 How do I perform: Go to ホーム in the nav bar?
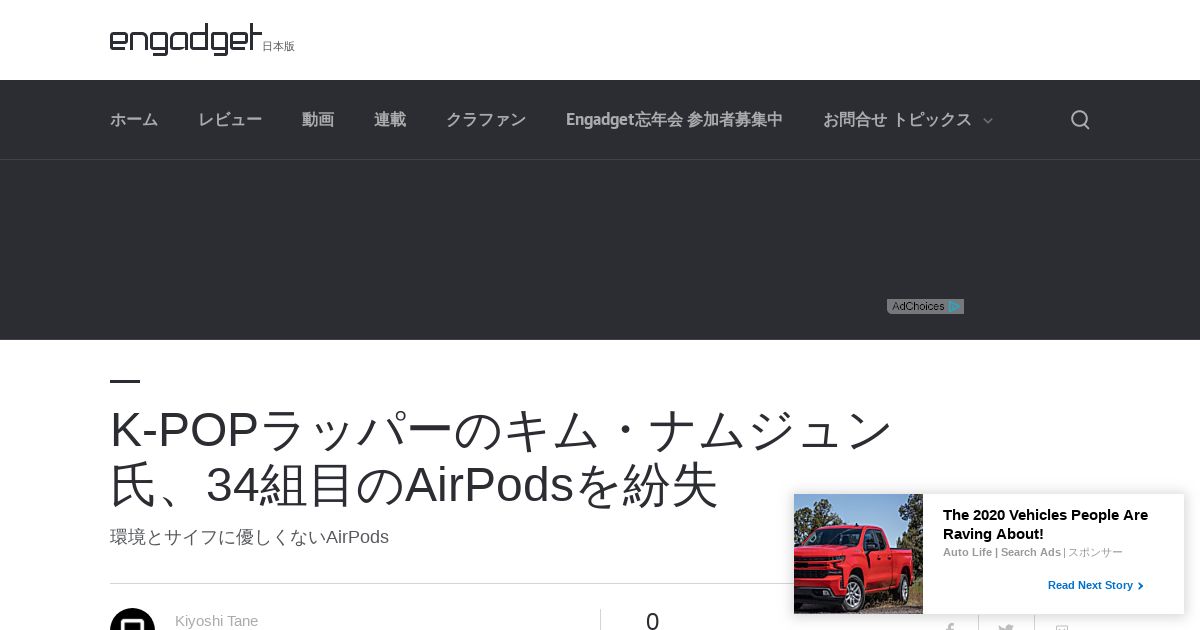click(x=134, y=120)
